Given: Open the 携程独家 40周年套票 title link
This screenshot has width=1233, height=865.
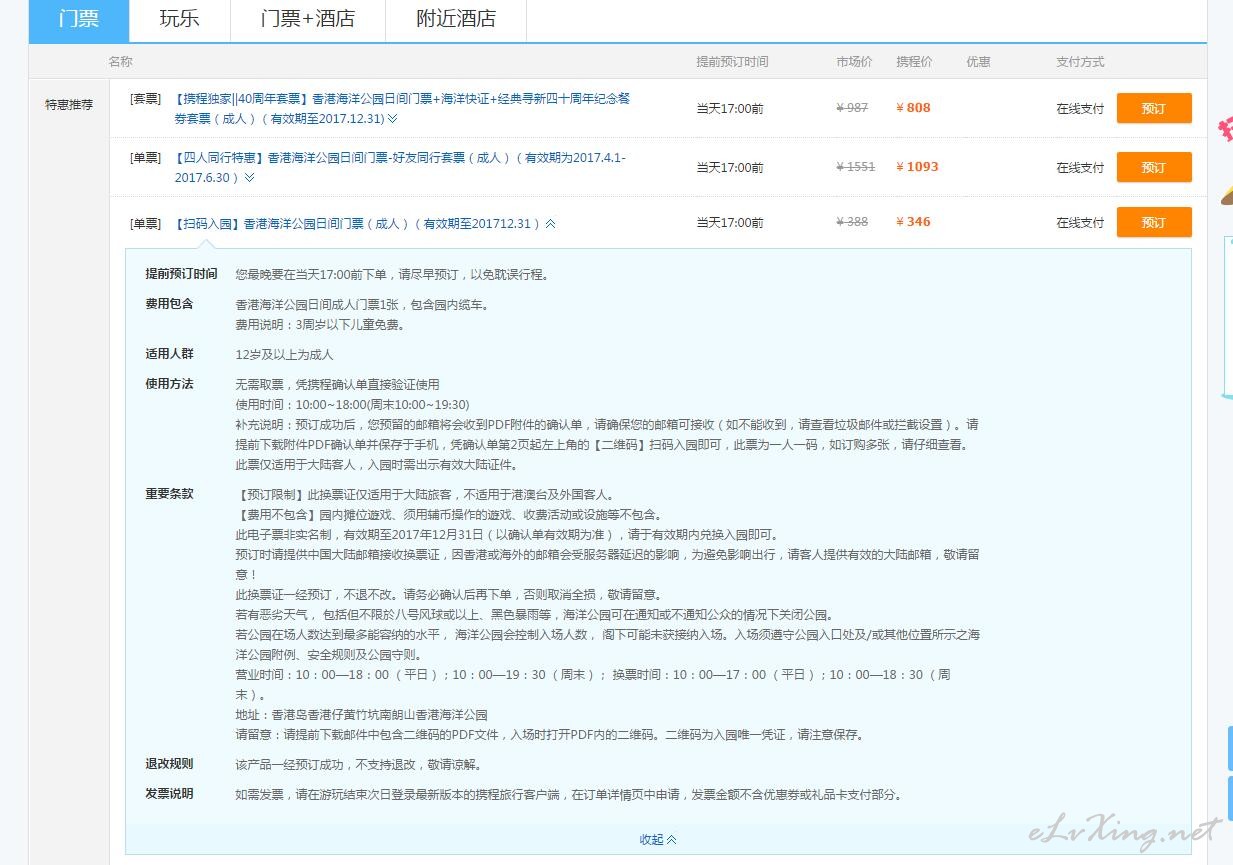Looking at the screenshot, I should [402, 108].
